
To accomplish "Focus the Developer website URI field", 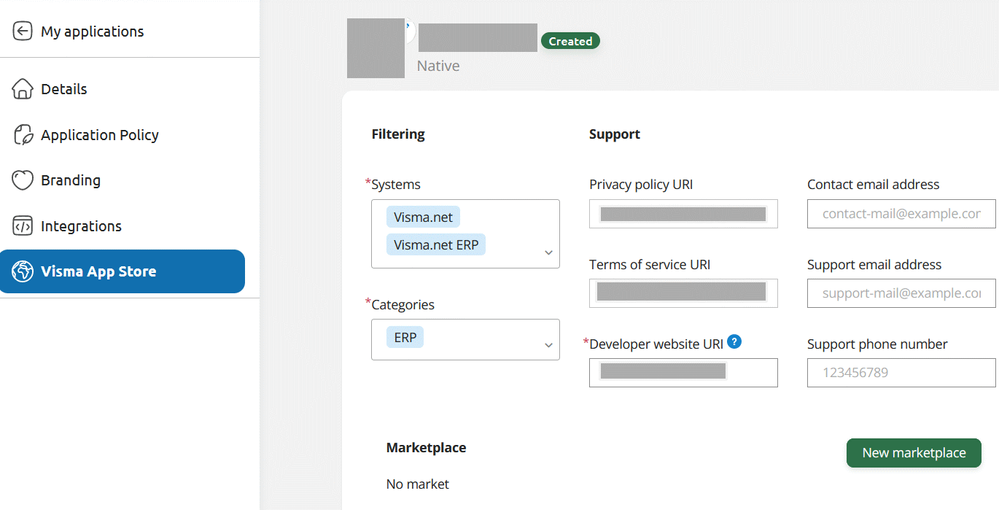I will (683, 372).
